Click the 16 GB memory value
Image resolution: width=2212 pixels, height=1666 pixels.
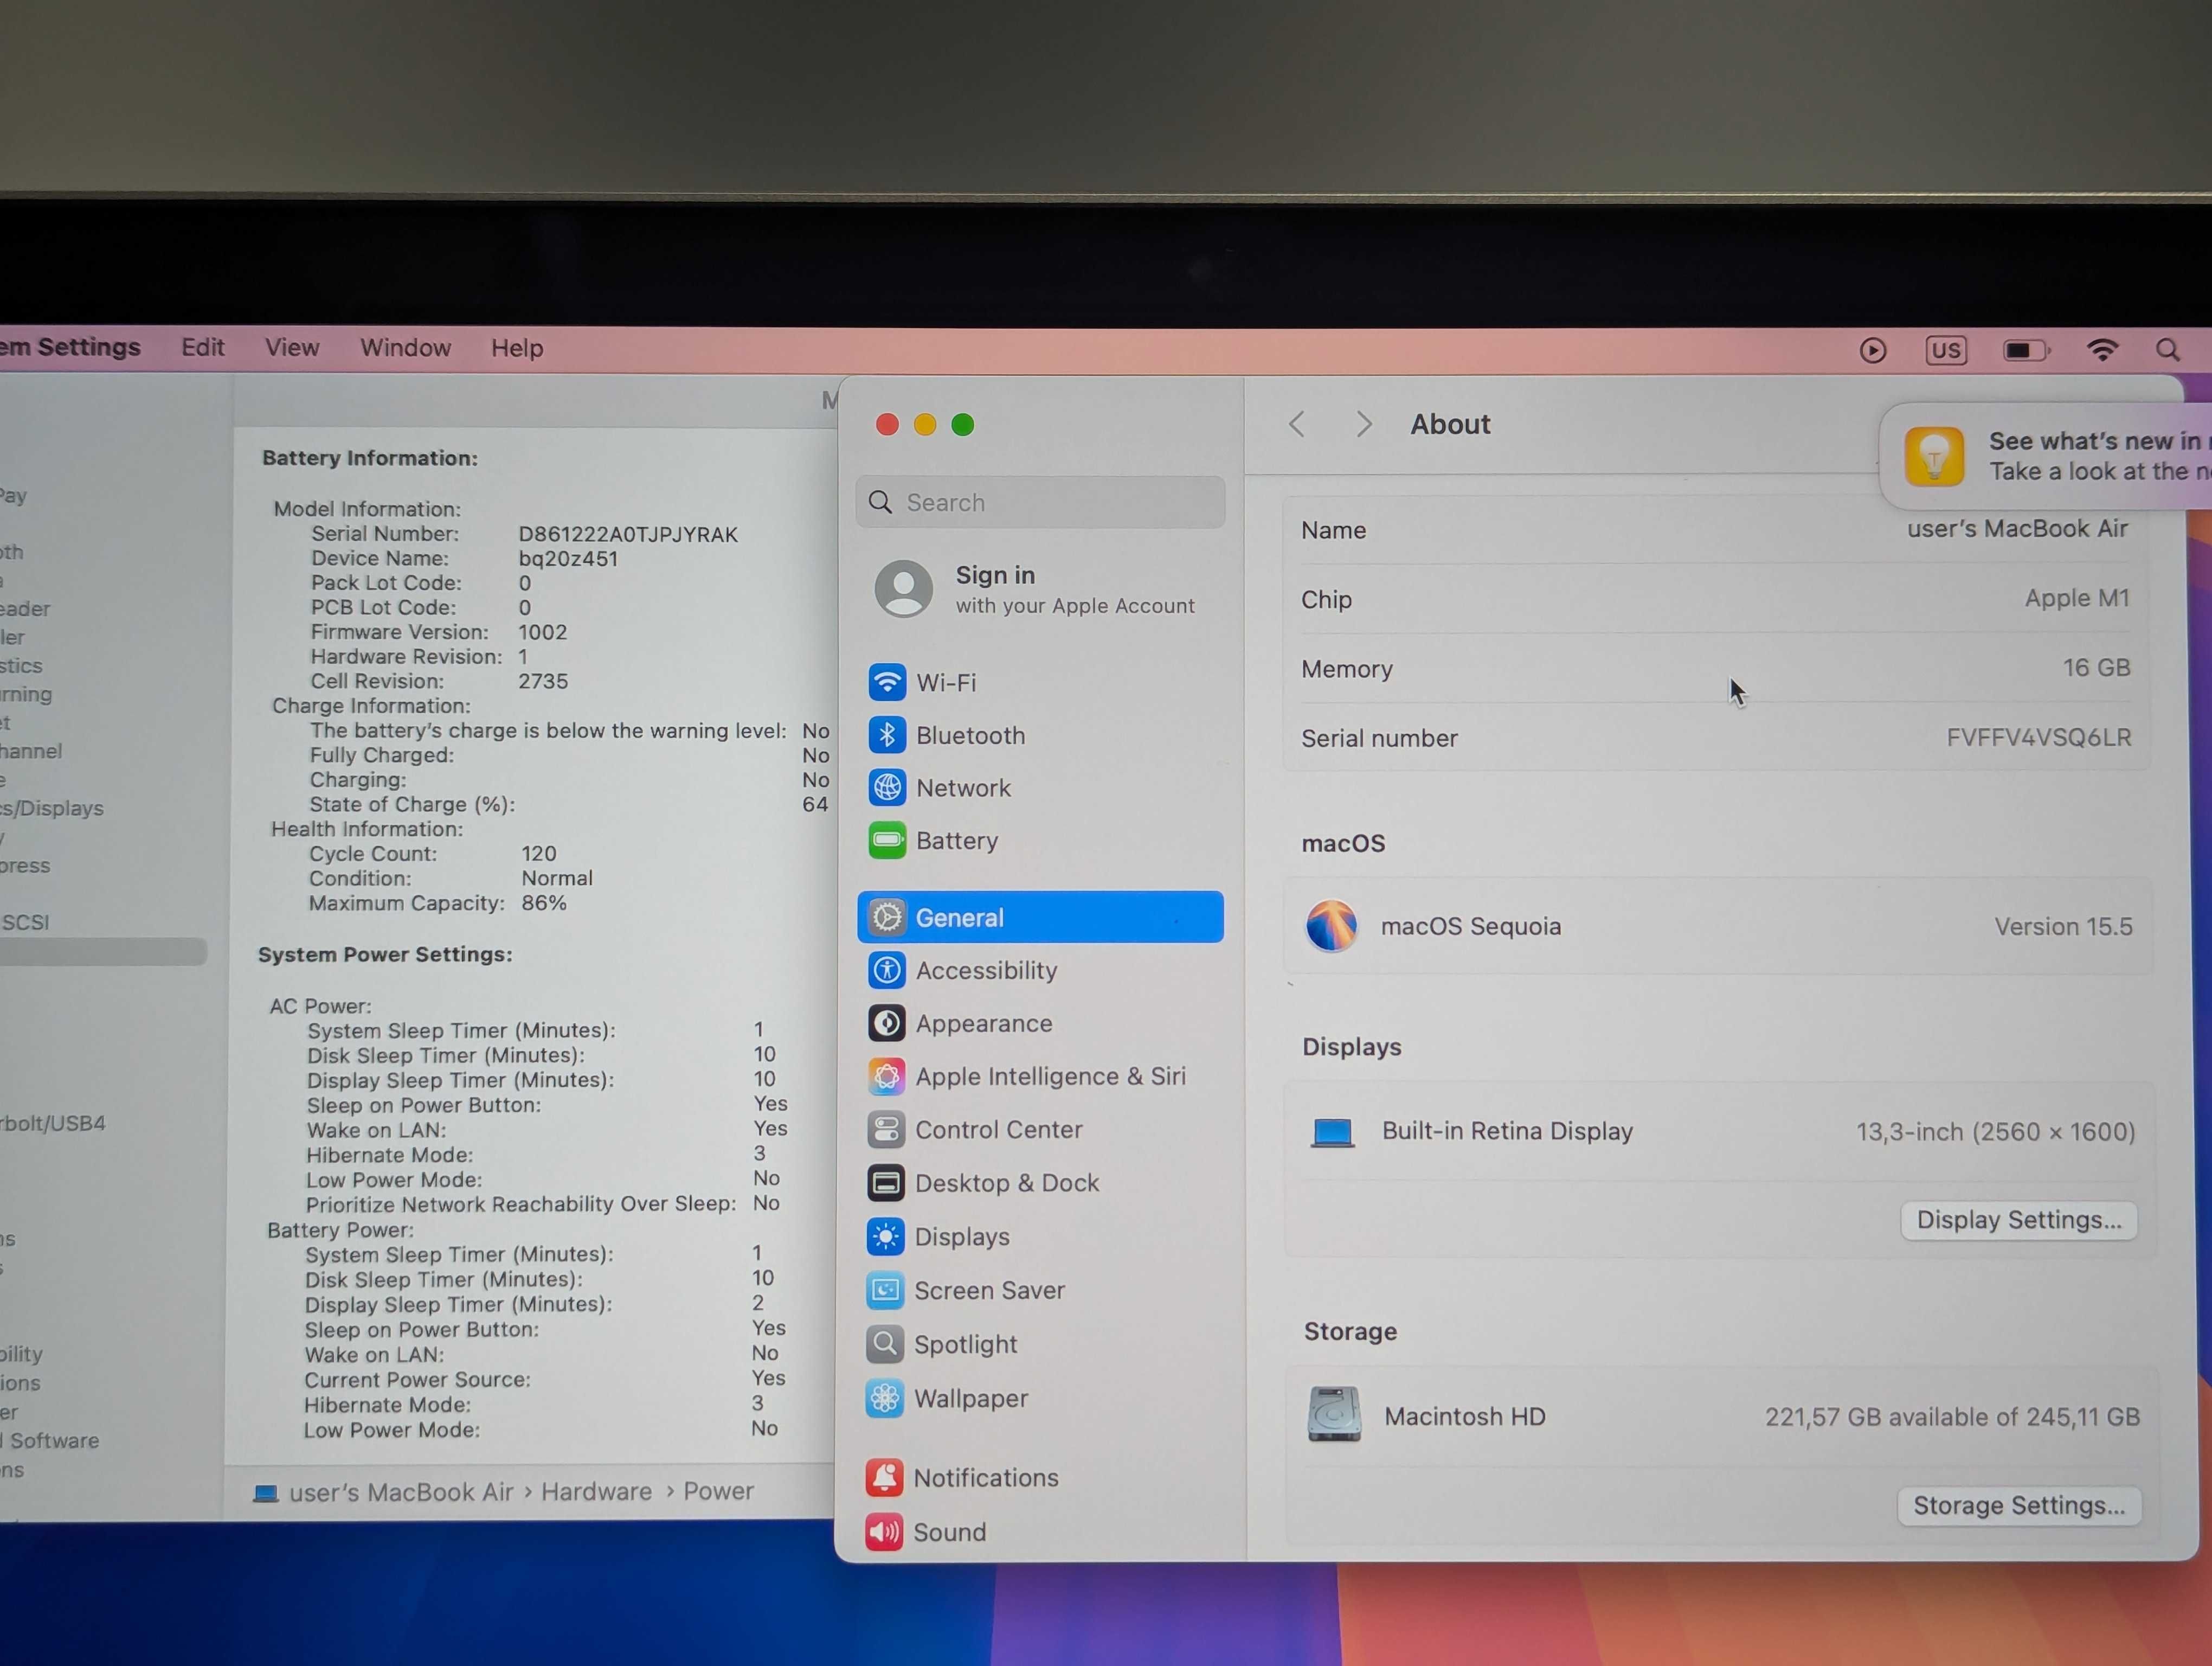2096,667
